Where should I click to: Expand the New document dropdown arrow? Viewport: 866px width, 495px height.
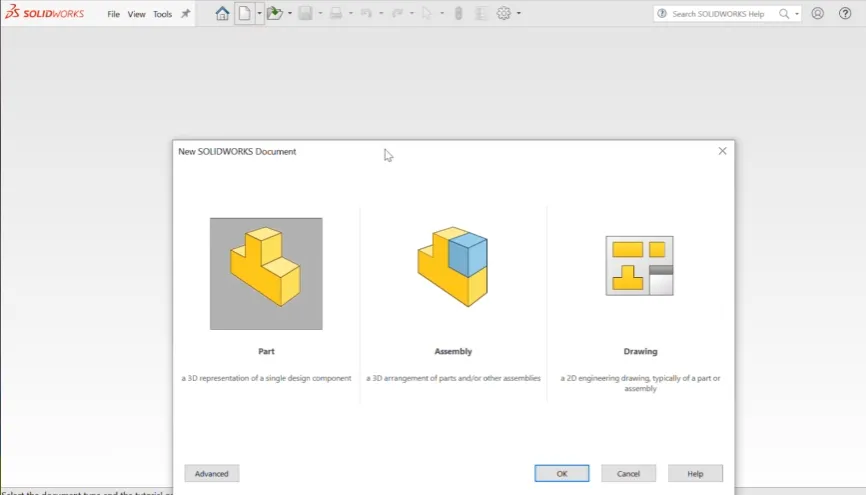259,13
